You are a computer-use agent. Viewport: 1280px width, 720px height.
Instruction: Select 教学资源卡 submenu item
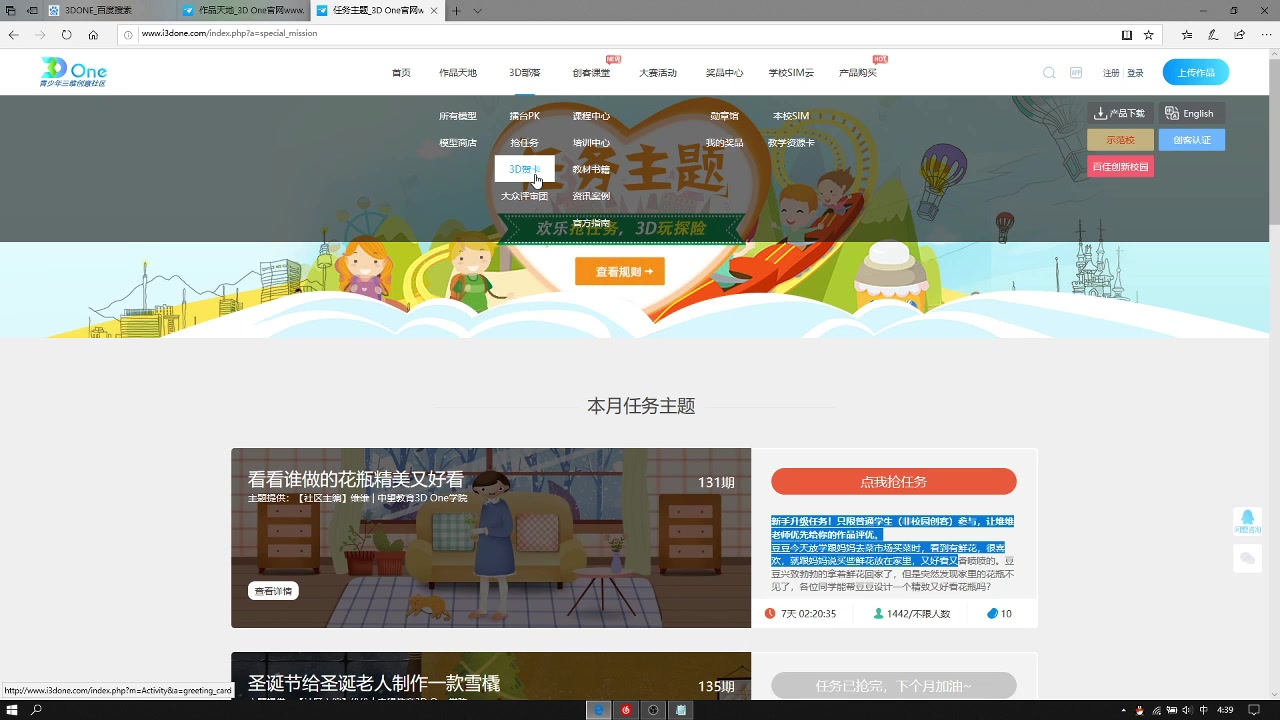791,143
